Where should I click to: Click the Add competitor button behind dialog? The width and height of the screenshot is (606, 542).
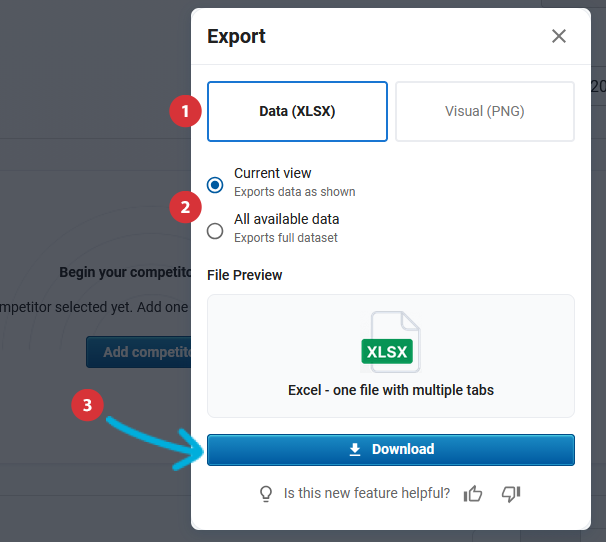pyautogui.click(x=140, y=352)
